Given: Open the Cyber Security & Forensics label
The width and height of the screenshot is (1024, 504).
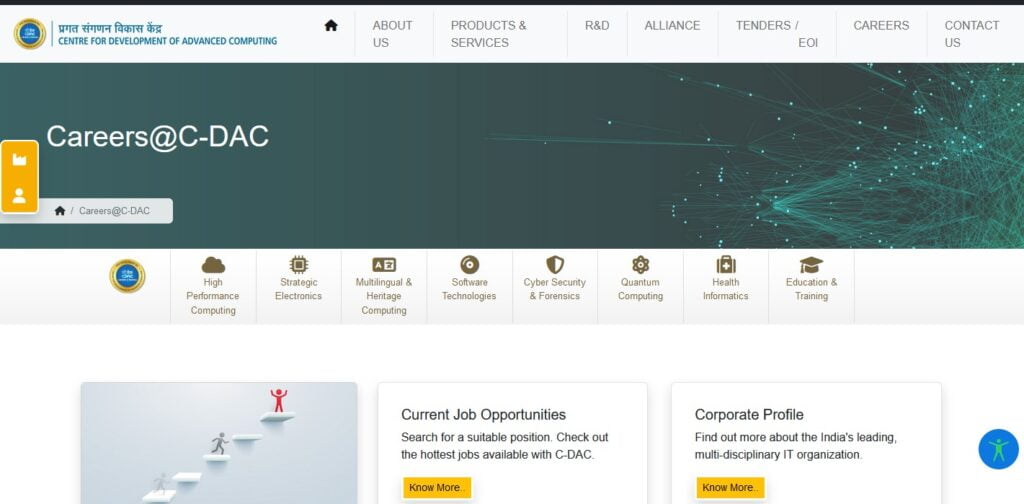Looking at the screenshot, I should click(554, 289).
